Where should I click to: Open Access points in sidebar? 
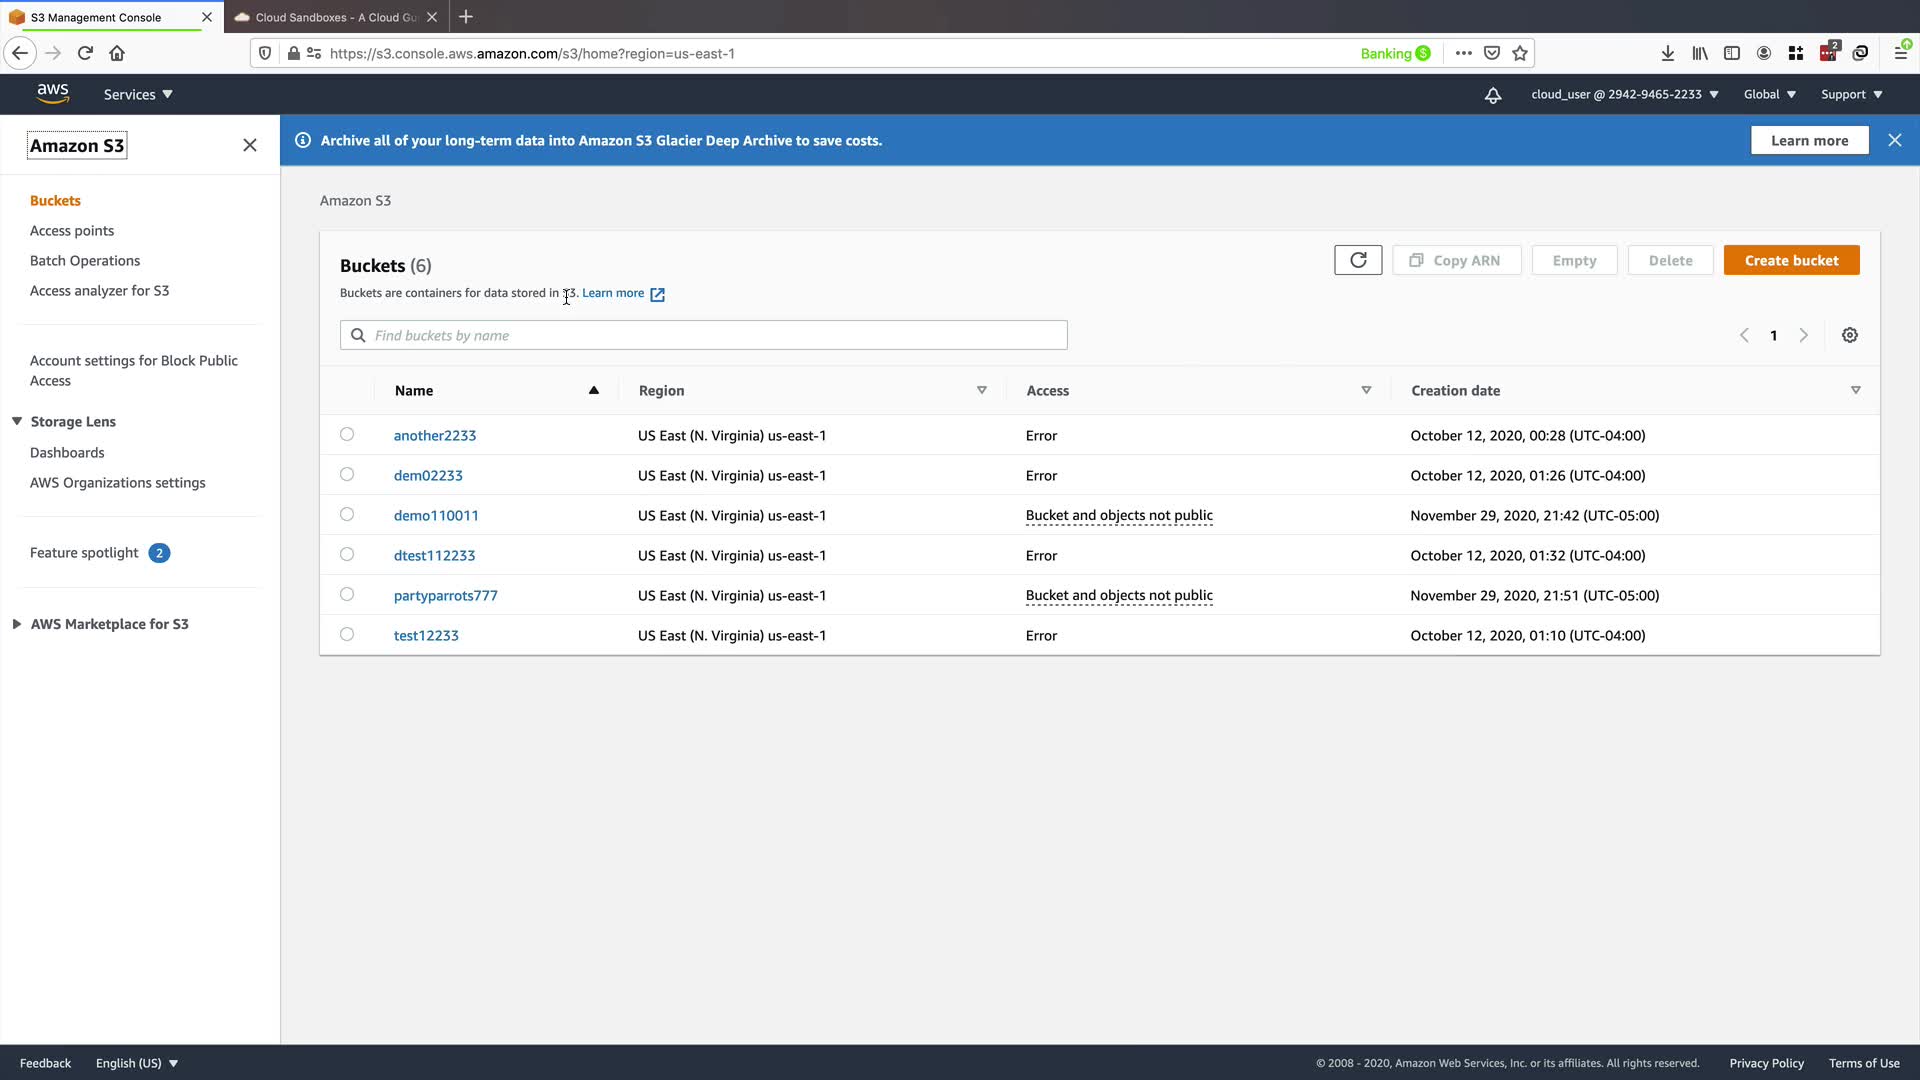[72, 231]
